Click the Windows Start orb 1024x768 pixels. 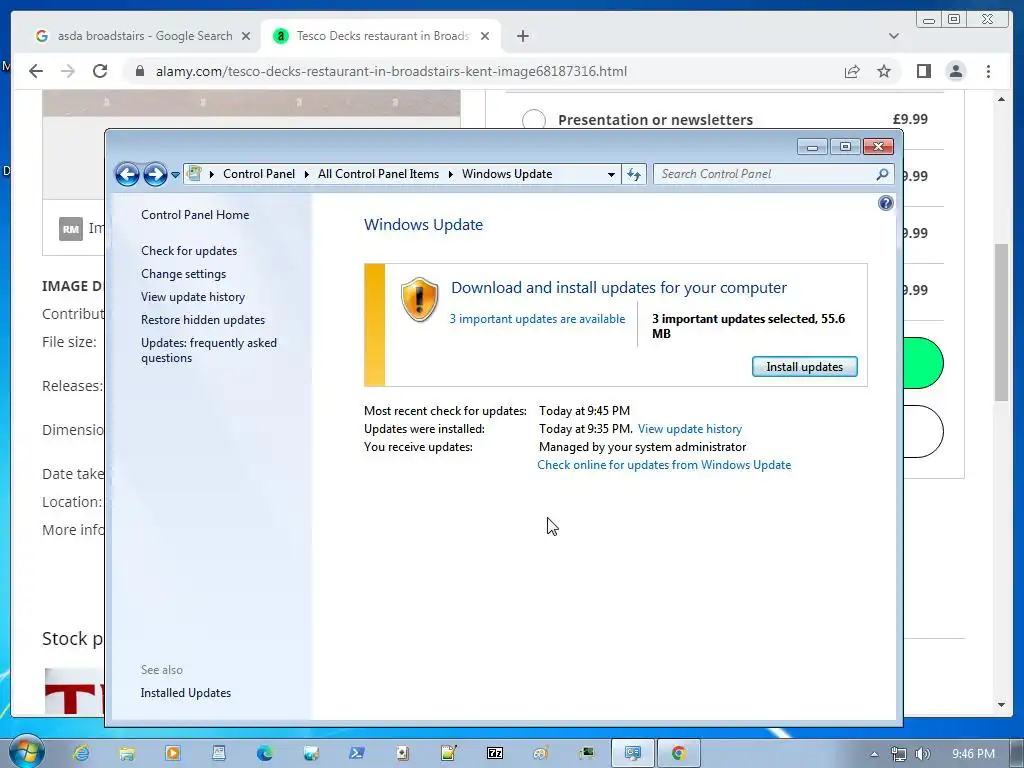26,752
